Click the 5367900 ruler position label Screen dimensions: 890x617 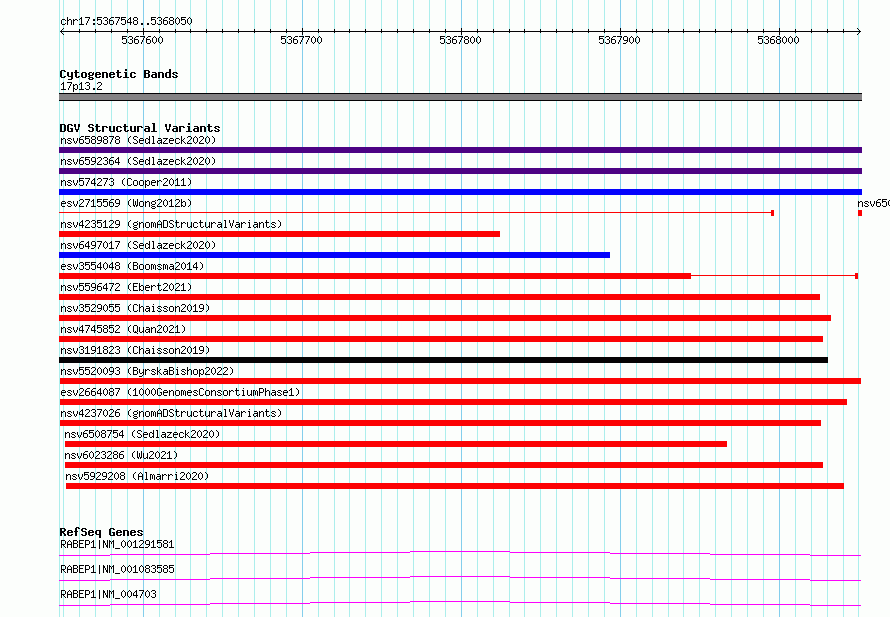pyautogui.click(x=619, y=40)
